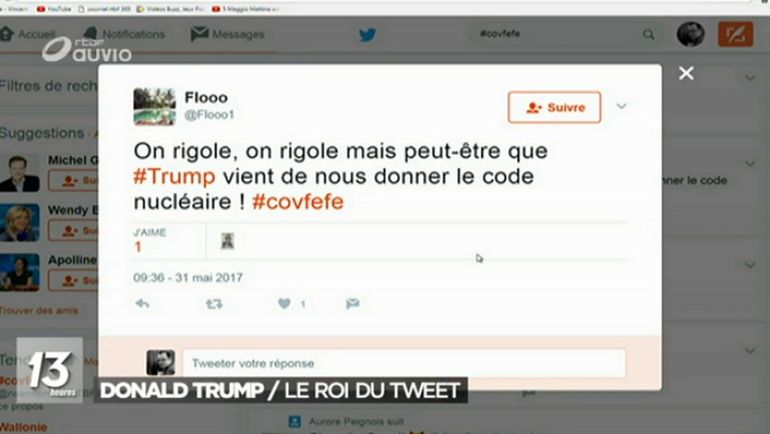Click the Twitter bird logo in top bar
770x434 pixels.
point(367,34)
